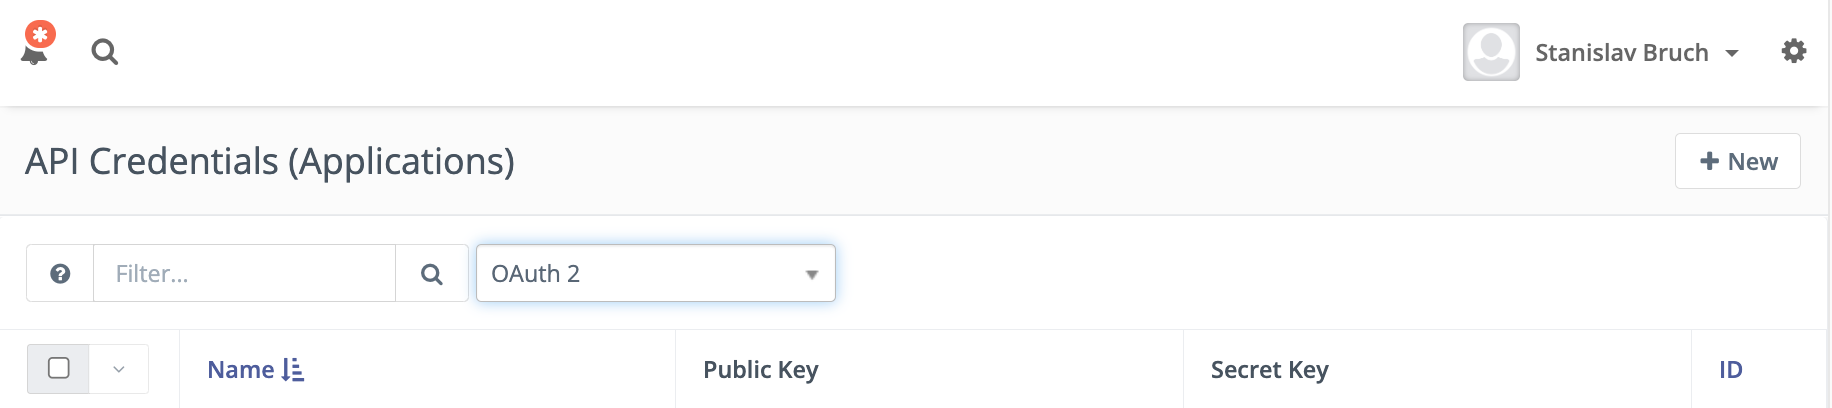1832x408 pixels.
Task: Click the Public Key column header
Action: click(x=761, y=370)
